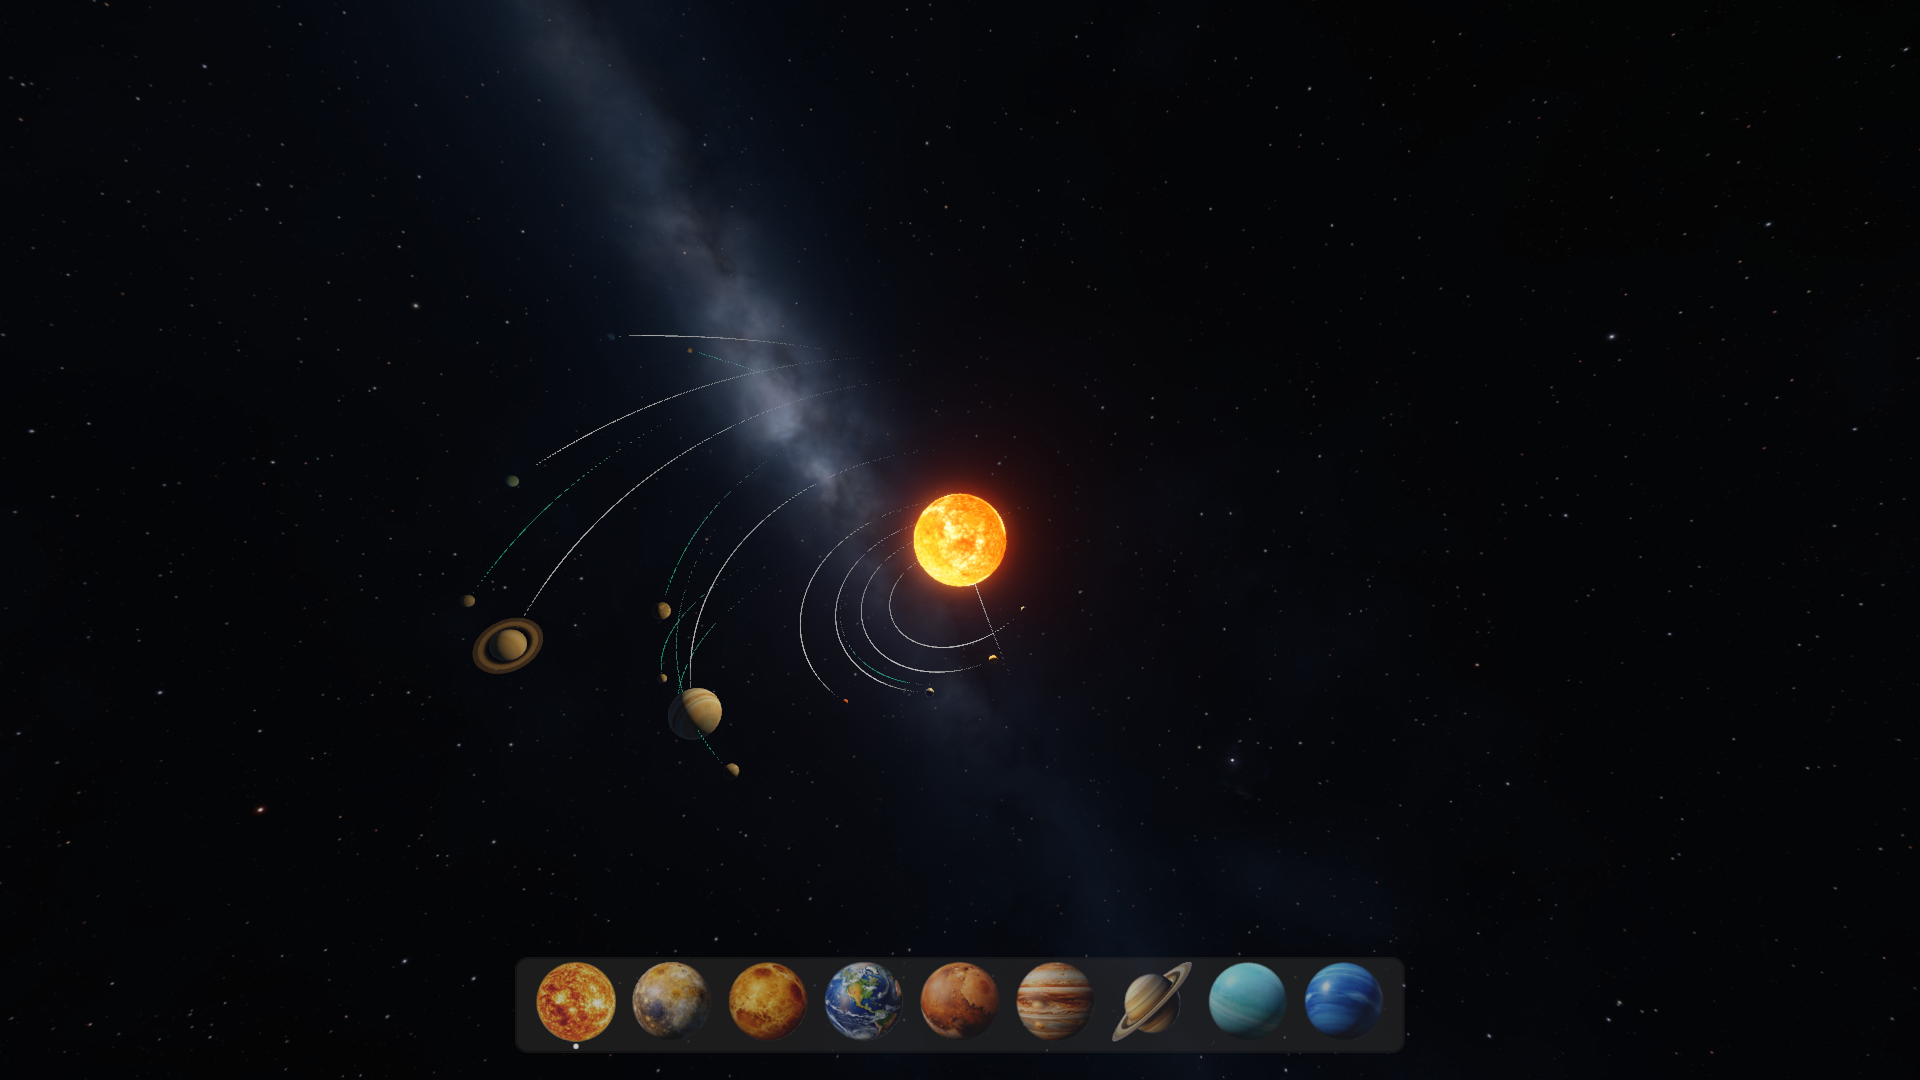1920x1080 pixels.
Task: Select the small moon beside Saturn's rings
Action: (468, 601)
